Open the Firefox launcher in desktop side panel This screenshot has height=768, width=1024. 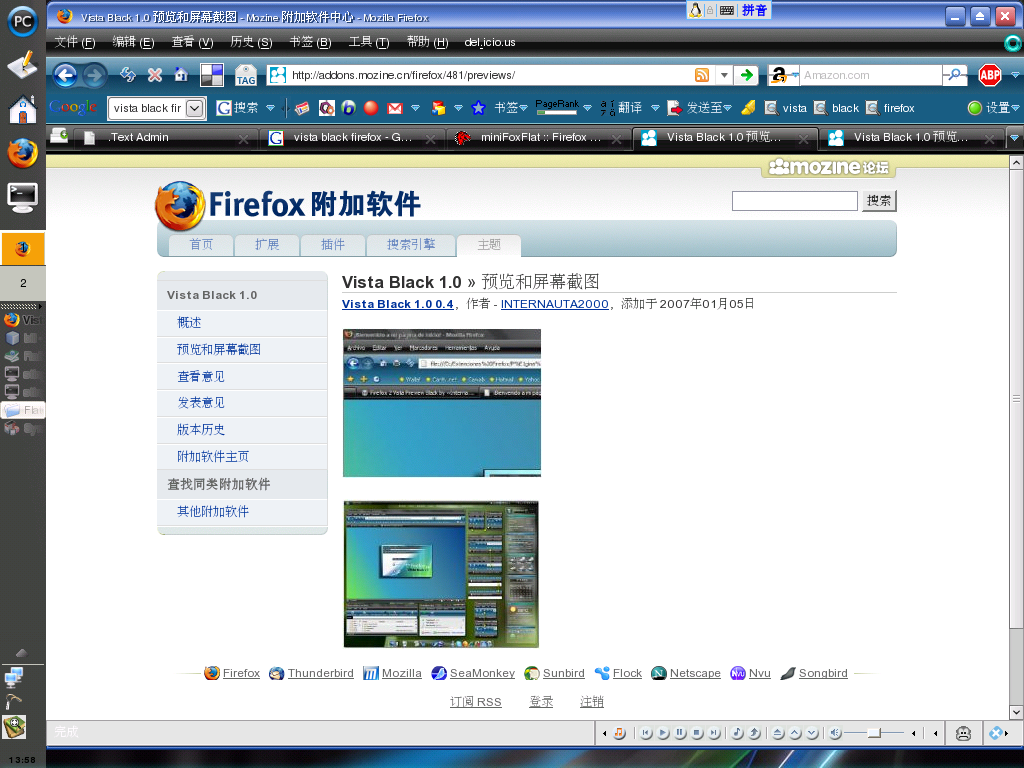point(22,153)
